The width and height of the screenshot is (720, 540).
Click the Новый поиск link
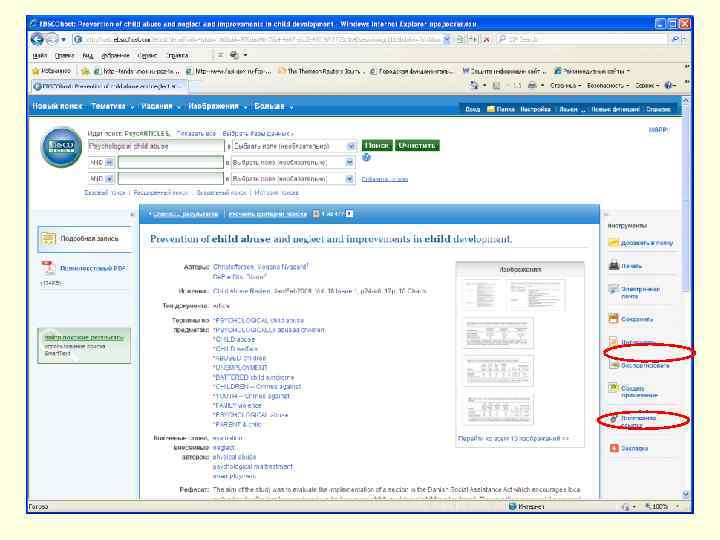(57, 106)
